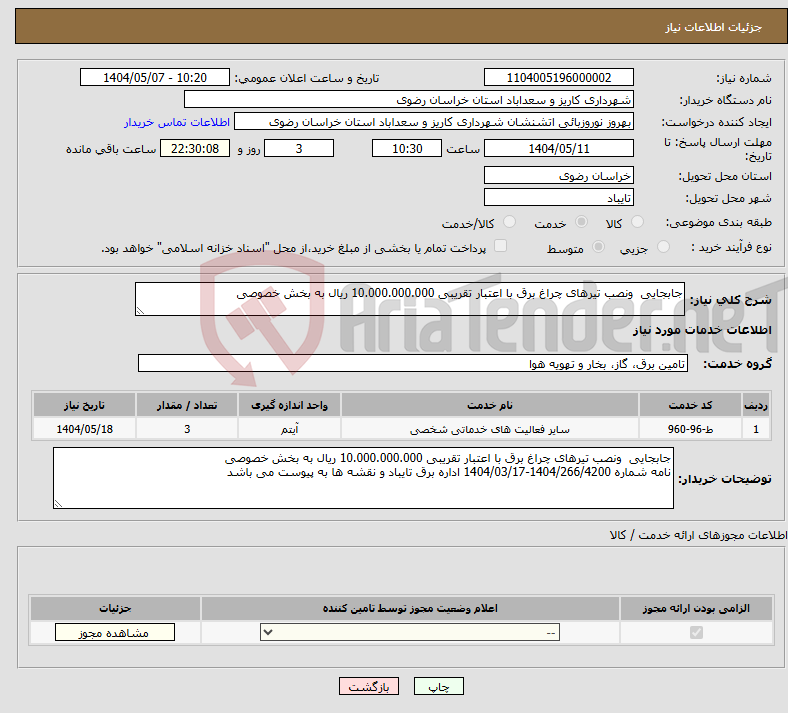The image size is (788, 713).
Task: Click the اطلاعات مجوزهای ارائه خدمت / کالا heading
Action: click(699, 535)
